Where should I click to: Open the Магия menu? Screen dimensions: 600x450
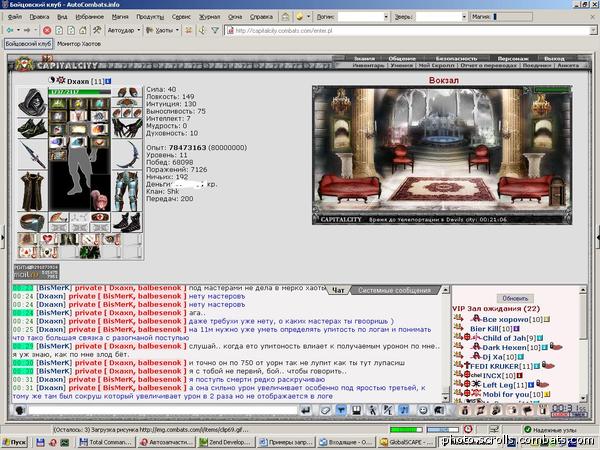point(120,17)
